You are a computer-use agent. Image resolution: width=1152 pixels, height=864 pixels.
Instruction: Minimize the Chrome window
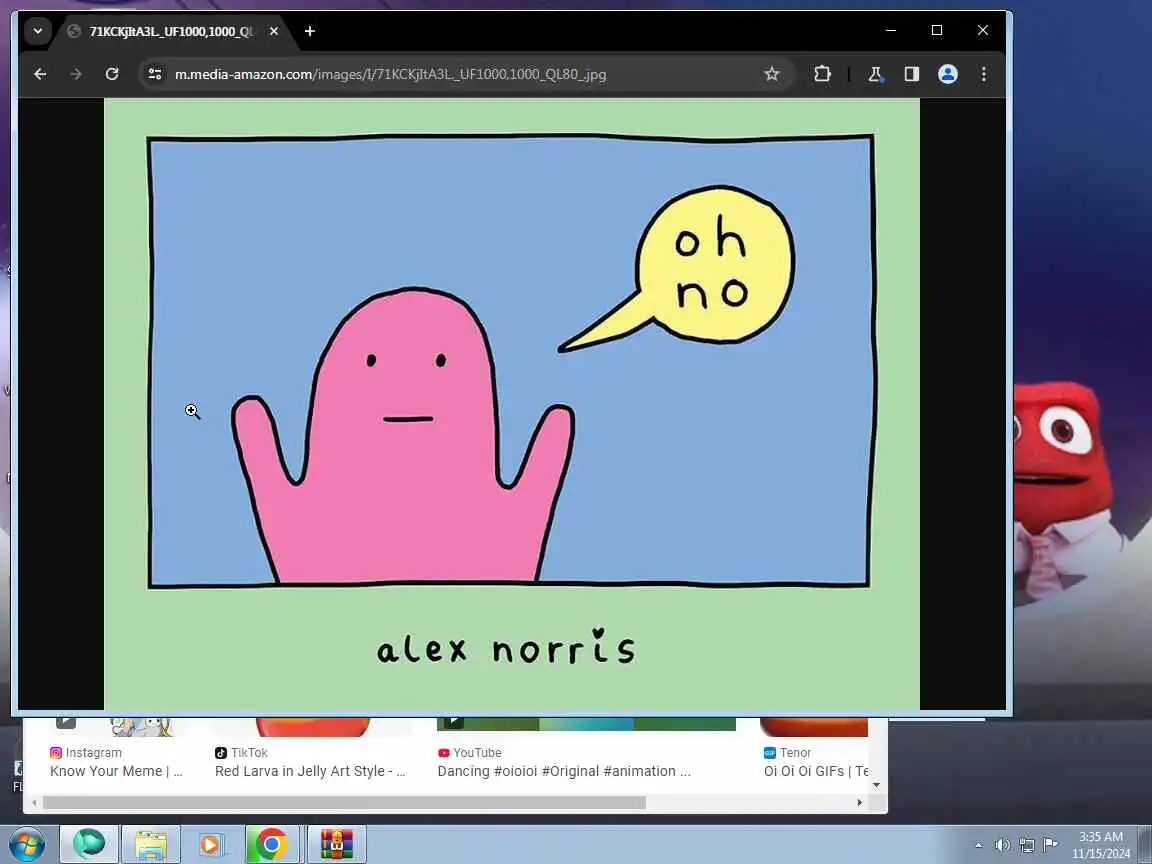890,30
